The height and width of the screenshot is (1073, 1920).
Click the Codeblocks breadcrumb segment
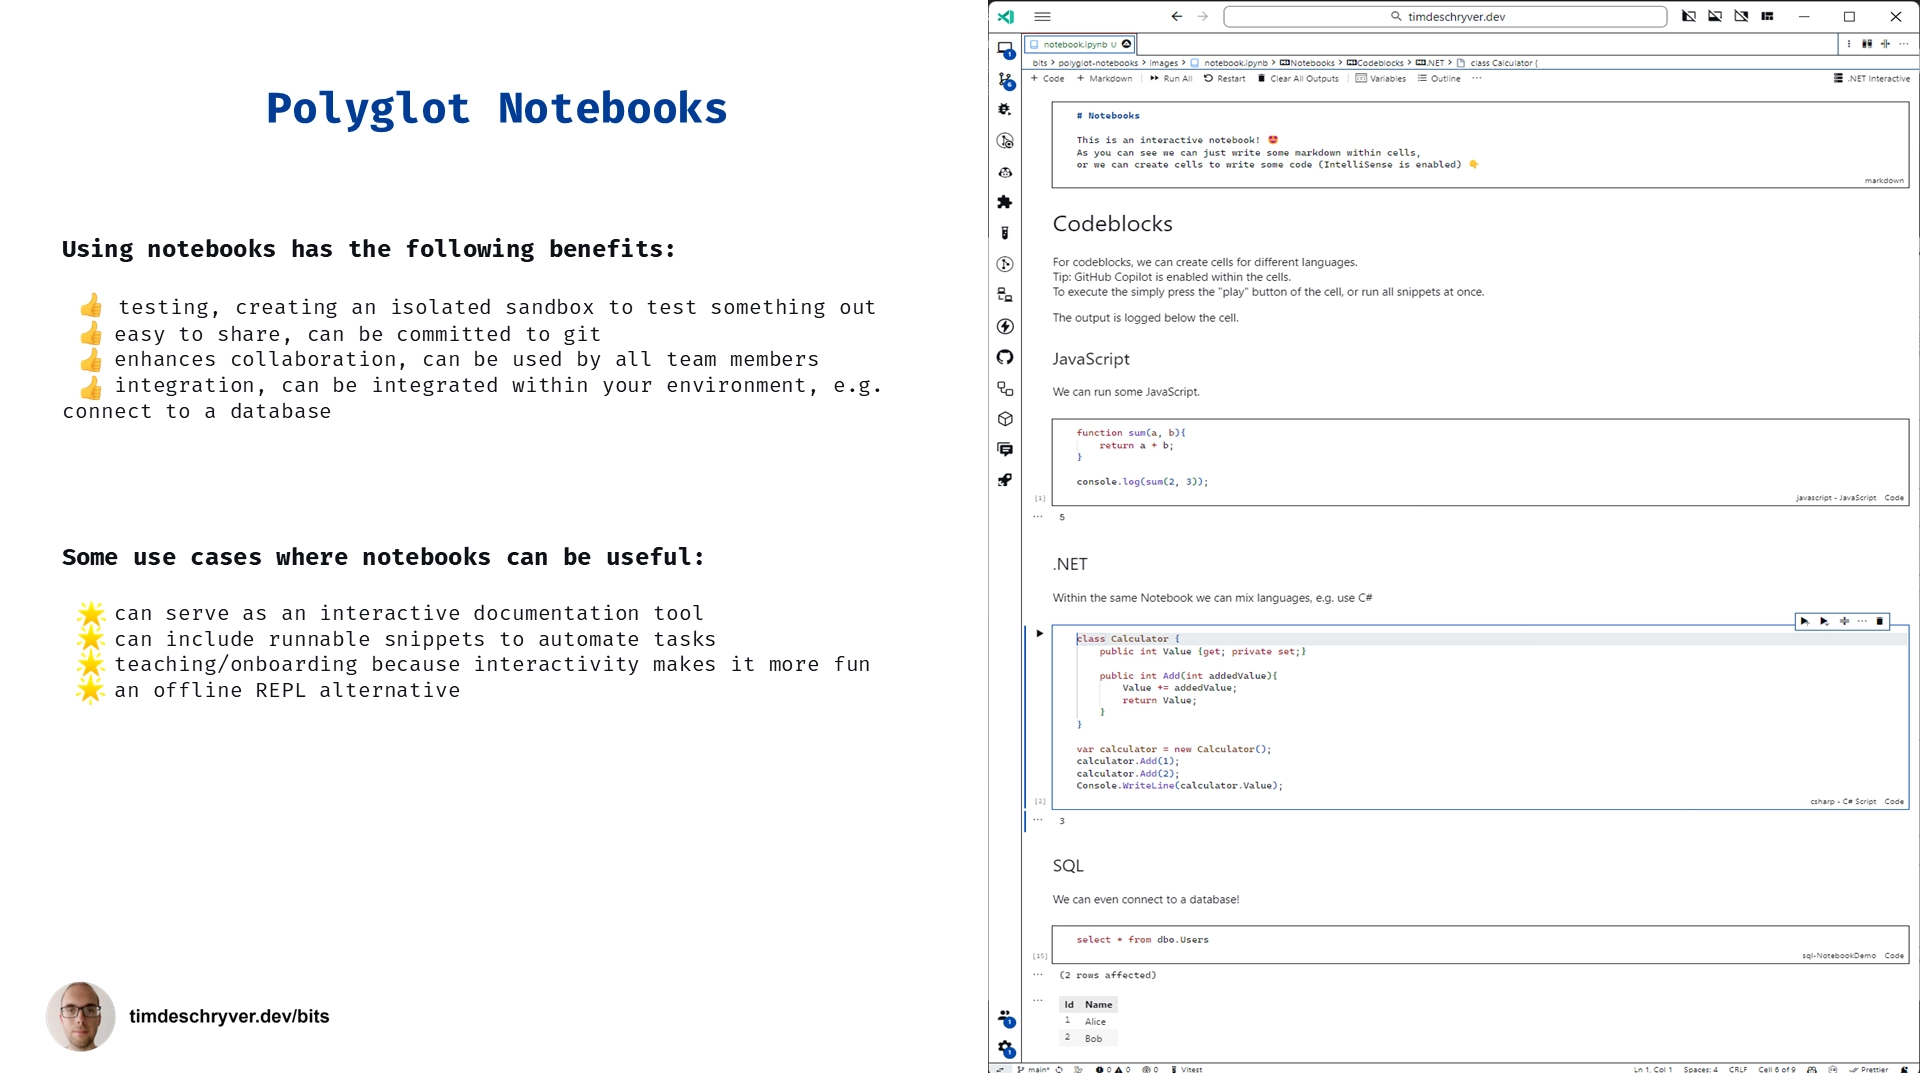tap(1374, 63)
